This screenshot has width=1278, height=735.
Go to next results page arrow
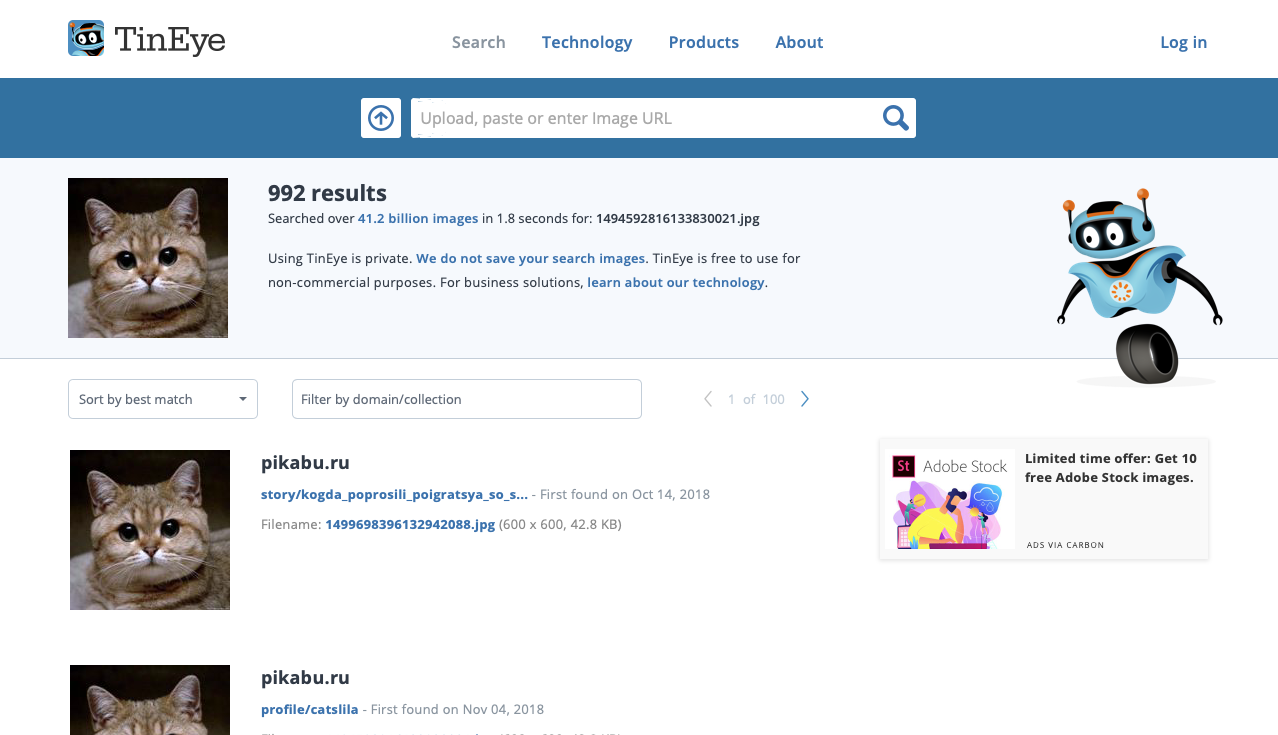point(805,399)
